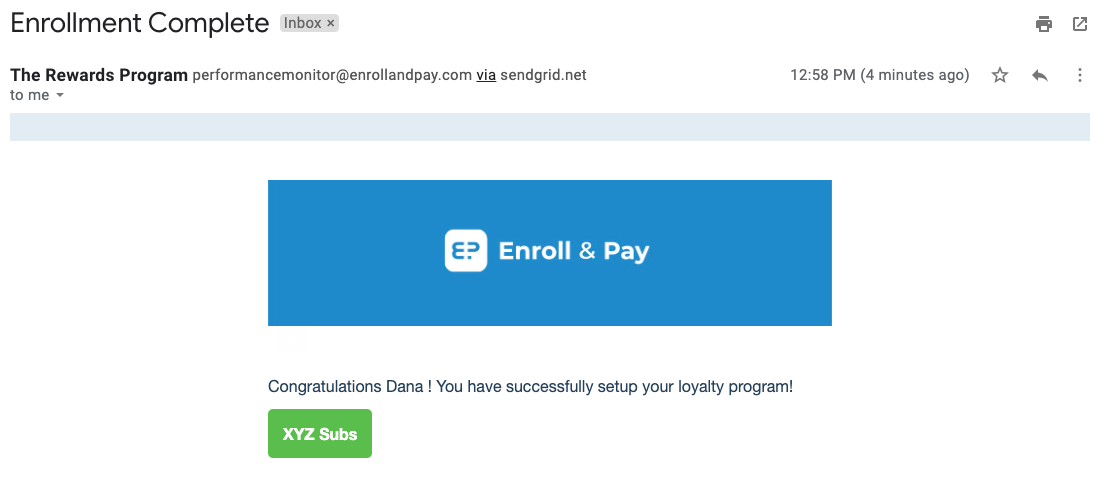The height and width of the screenshot is (497, 1094).
Task: Click the light blue bar above the banner
Action: [550, 127]
